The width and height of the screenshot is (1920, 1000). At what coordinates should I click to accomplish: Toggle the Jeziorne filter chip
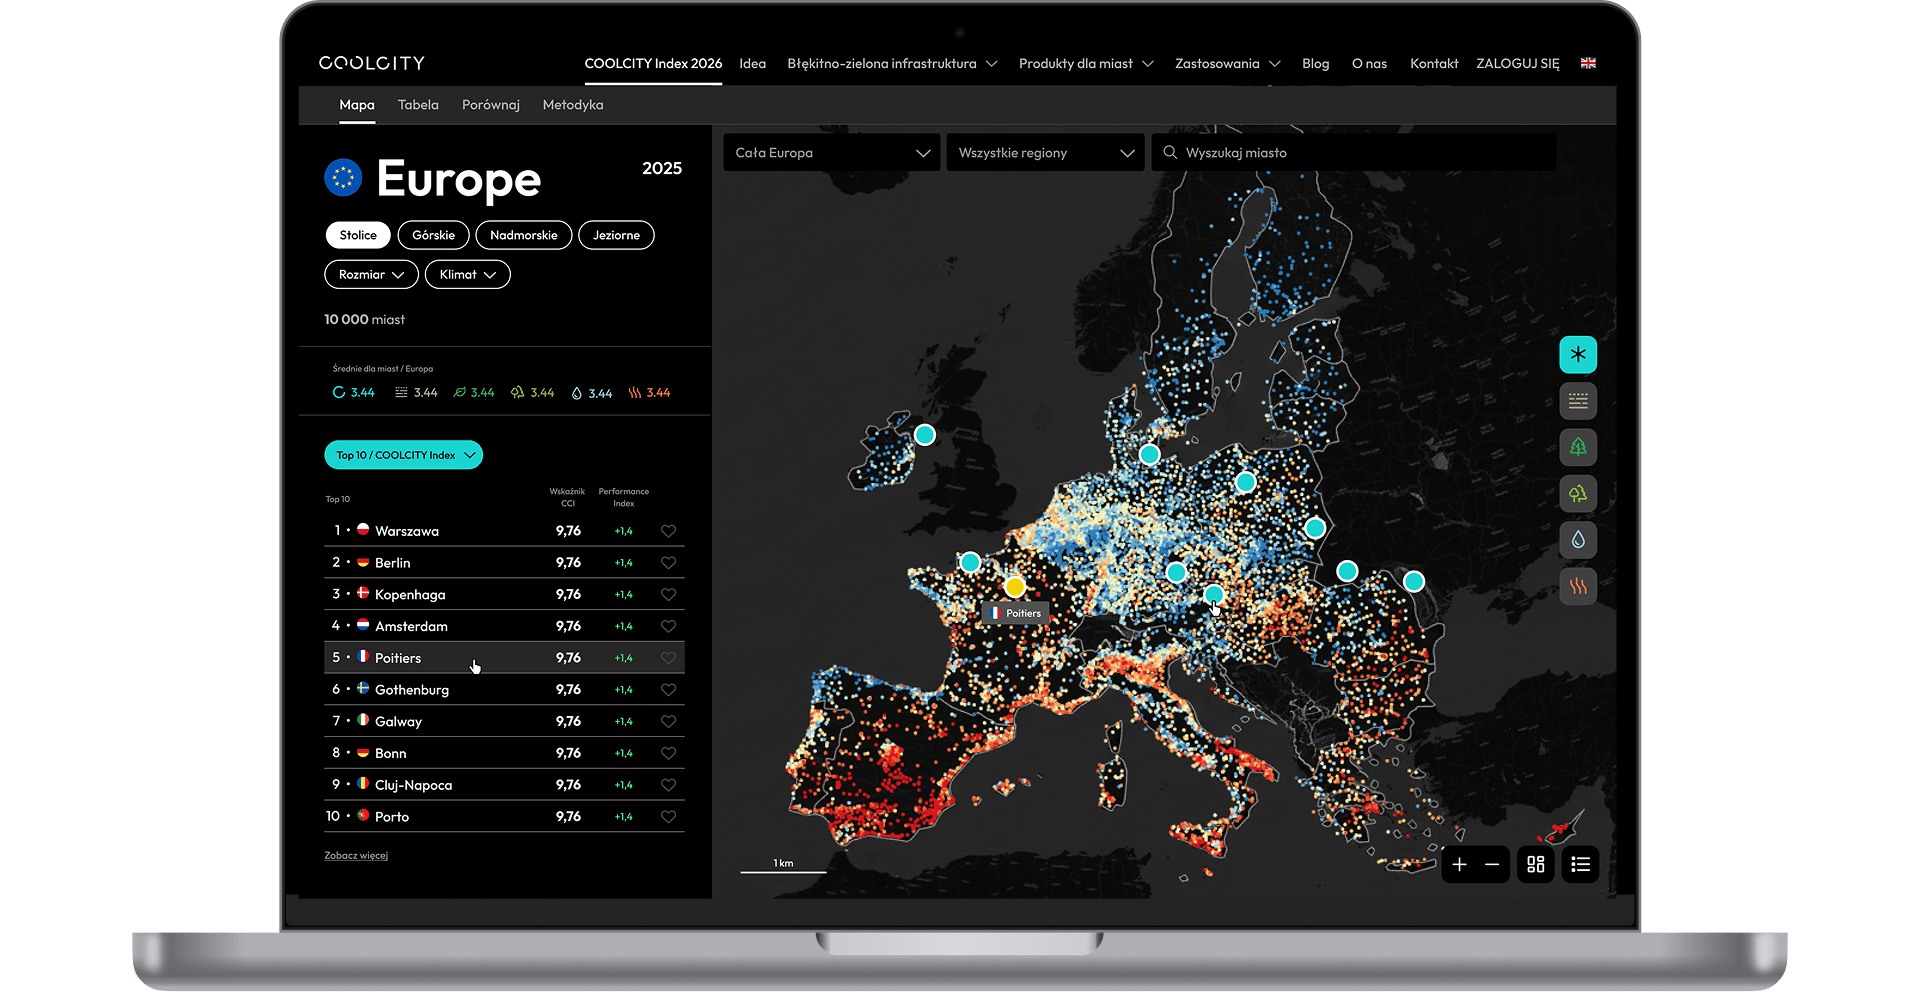[x=616, y=235]
